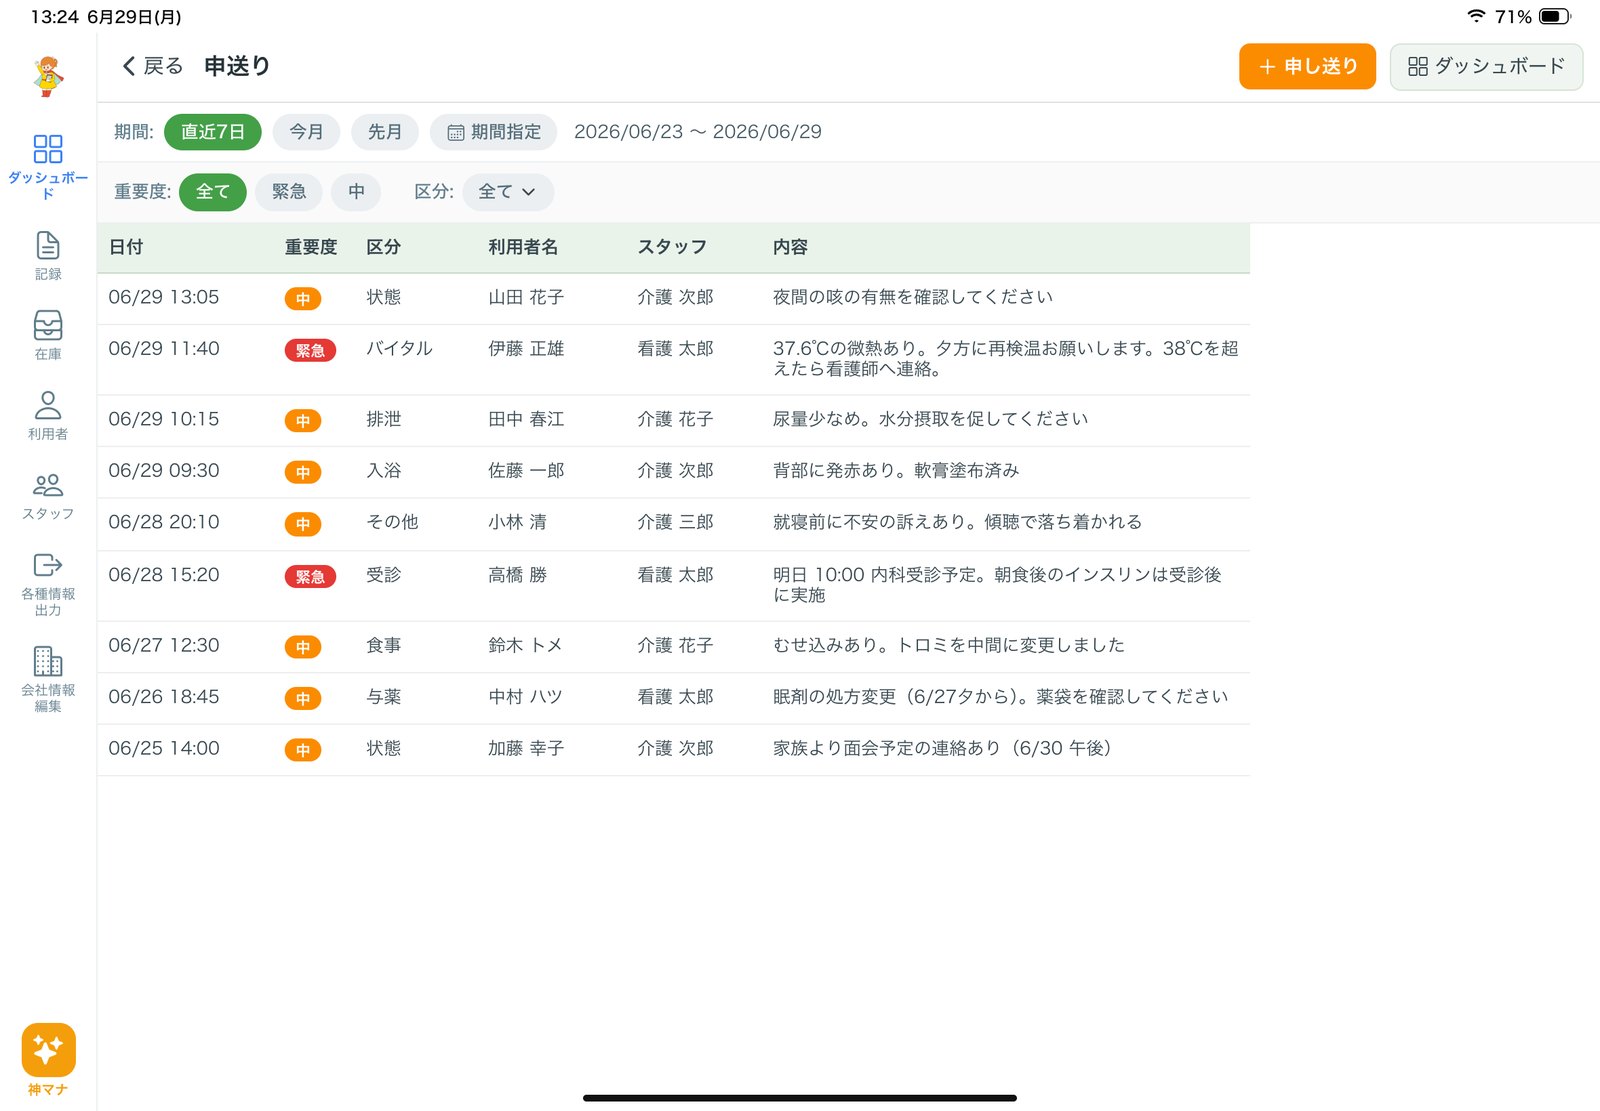The height and width of the screenshot is (1111, 1600).
Task: Filter importance by 緊急 chip
Action: click(289, 192)
